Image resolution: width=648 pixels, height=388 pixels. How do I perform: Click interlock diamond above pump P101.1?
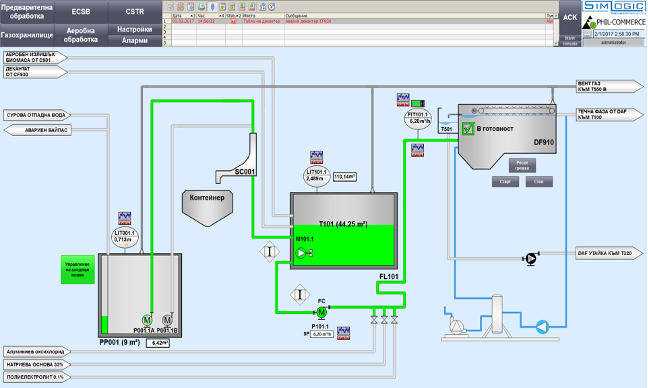[300, 295]
